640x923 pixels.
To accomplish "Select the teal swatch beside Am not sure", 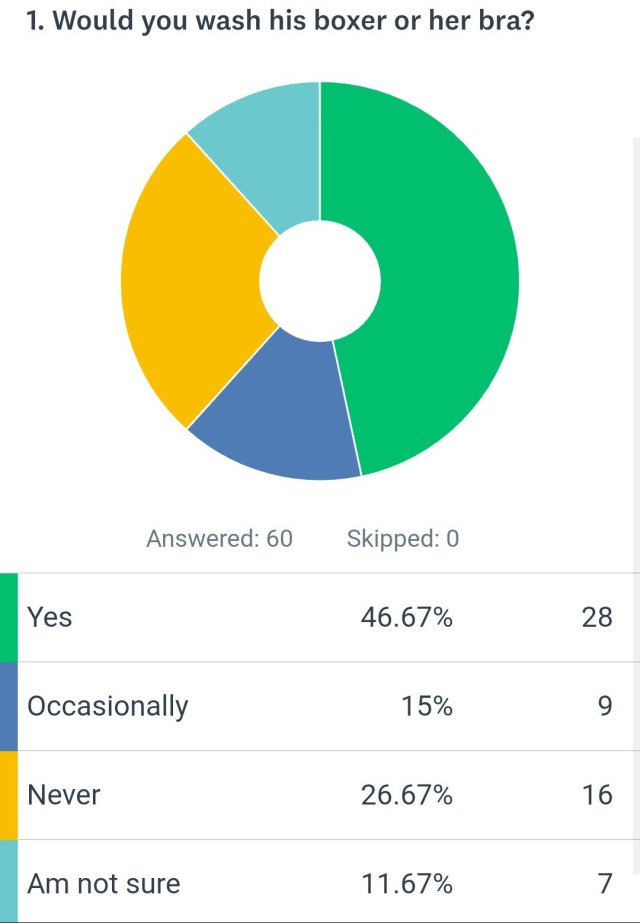I will point(8,882).
